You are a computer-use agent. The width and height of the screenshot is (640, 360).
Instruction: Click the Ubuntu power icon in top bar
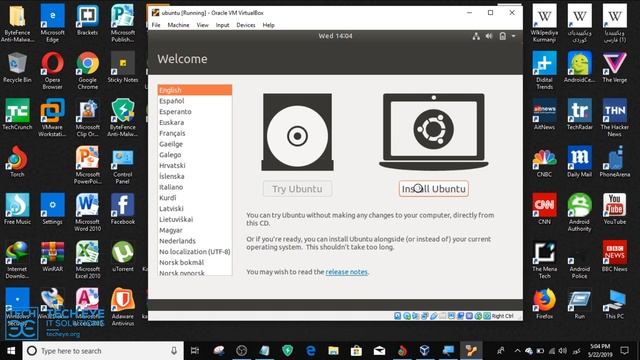point(502,36)
